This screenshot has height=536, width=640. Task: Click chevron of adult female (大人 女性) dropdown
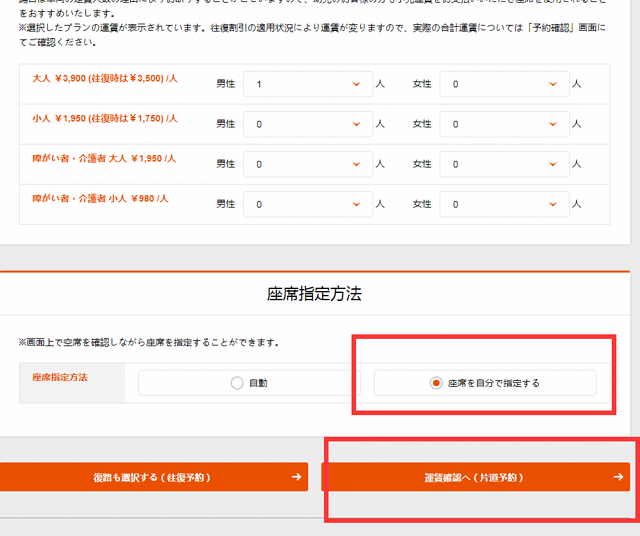551,85
